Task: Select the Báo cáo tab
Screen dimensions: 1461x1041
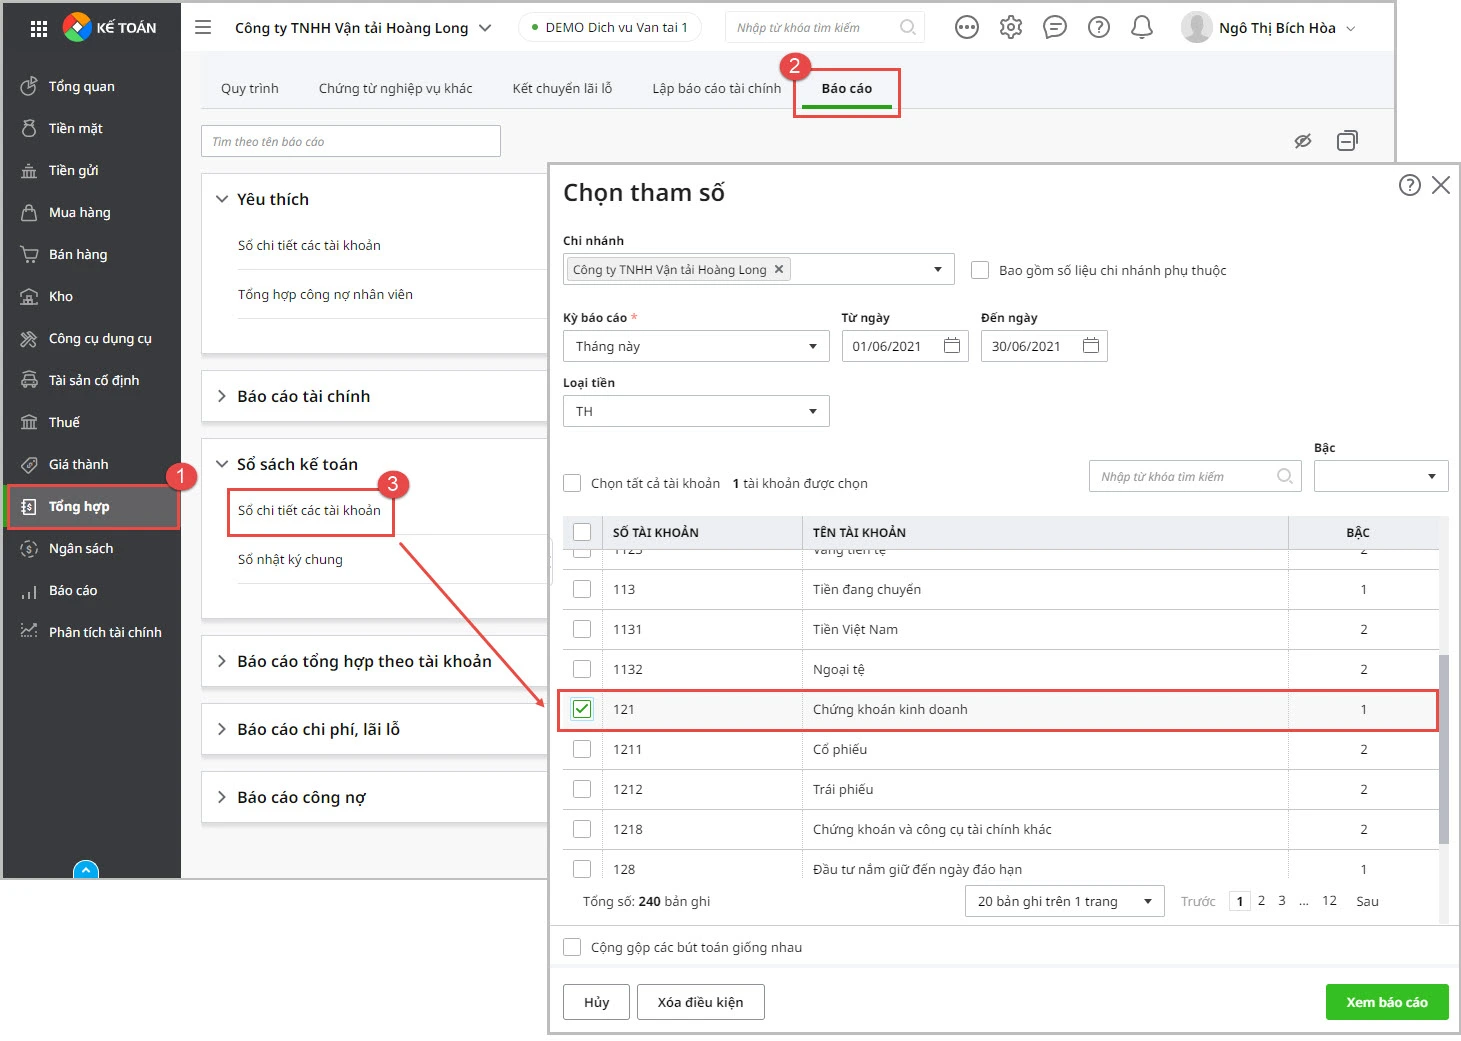Action: [x=847, y=88]
